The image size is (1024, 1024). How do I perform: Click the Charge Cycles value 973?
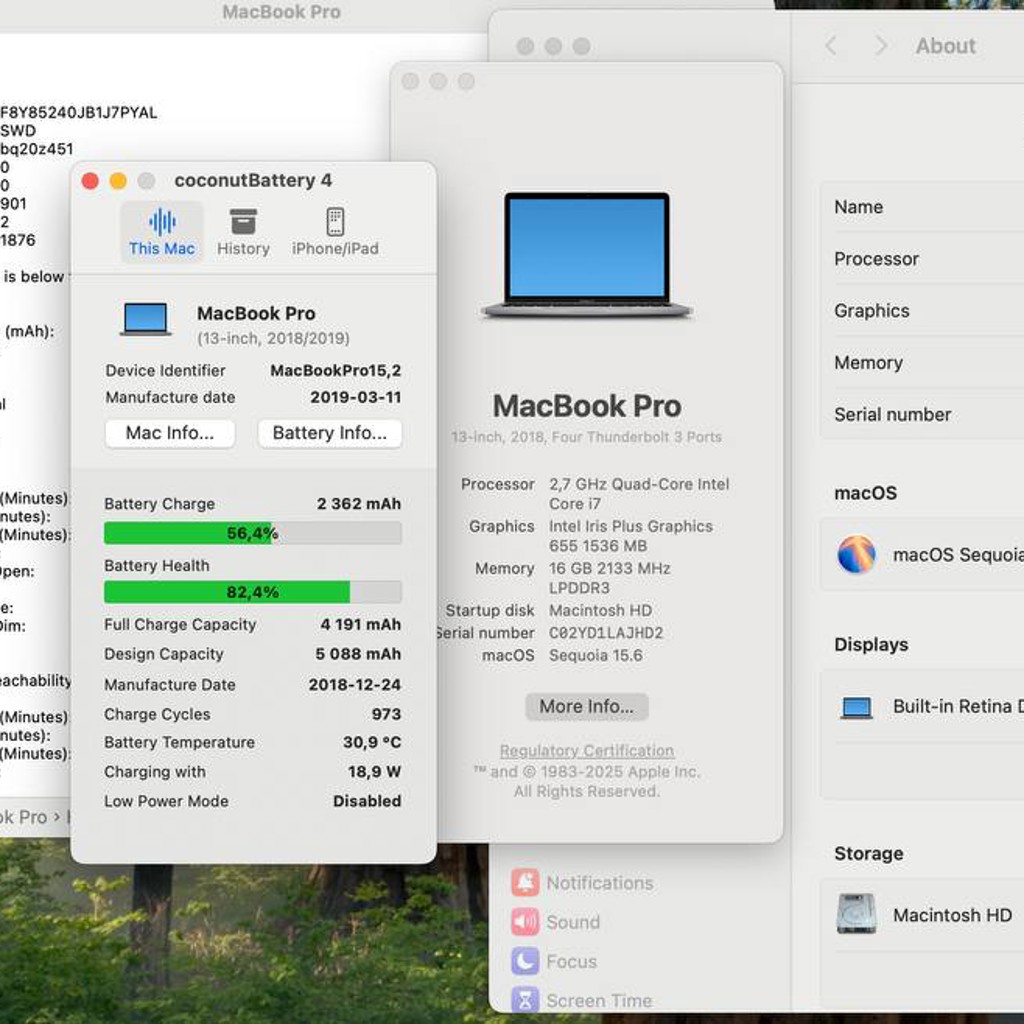[x=386, y=714]
